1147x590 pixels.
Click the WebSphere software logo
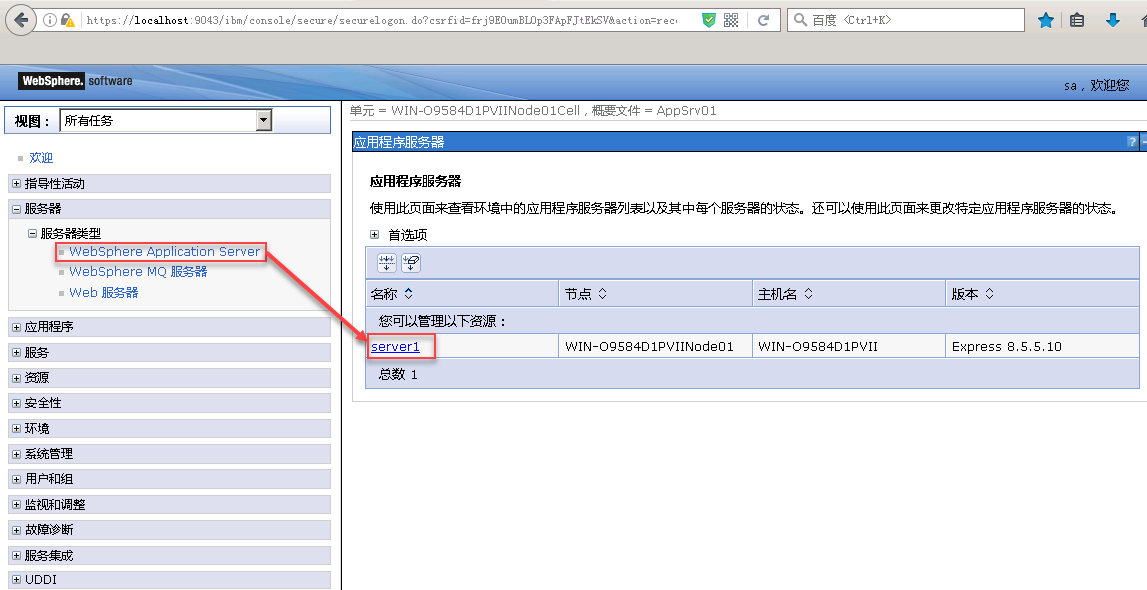pyautogui.click(x=76, y=81)
